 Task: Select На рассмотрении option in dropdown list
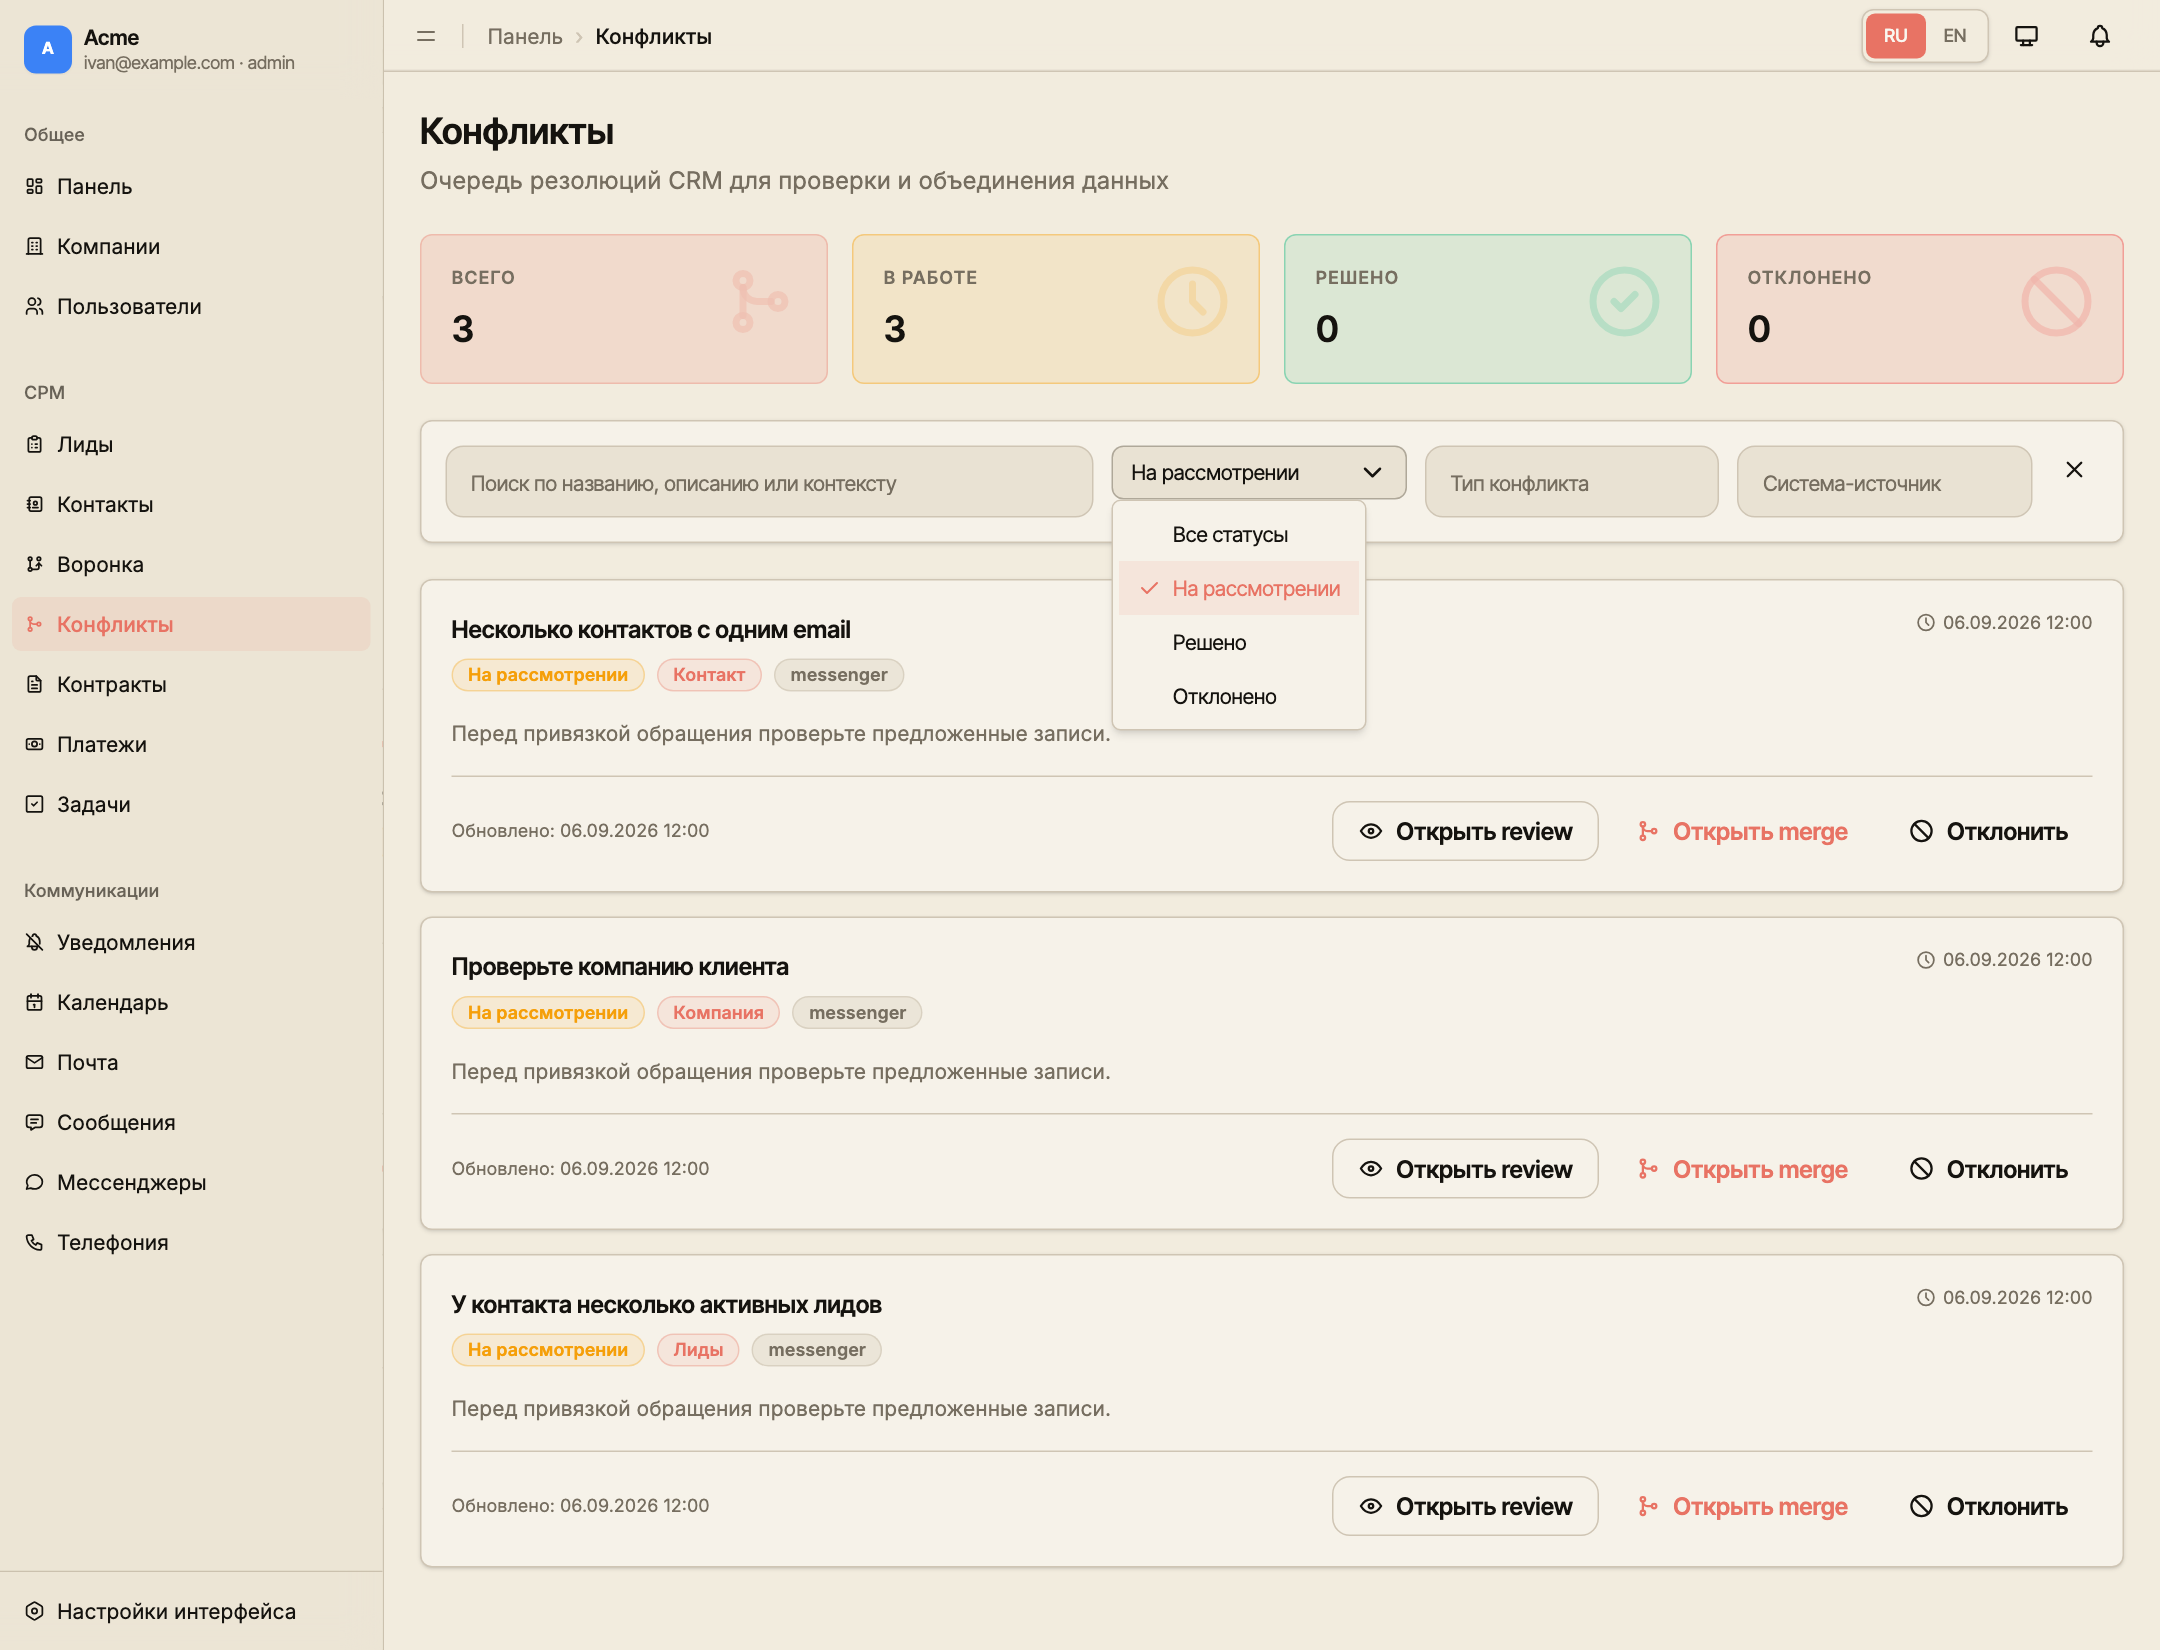1238,589
